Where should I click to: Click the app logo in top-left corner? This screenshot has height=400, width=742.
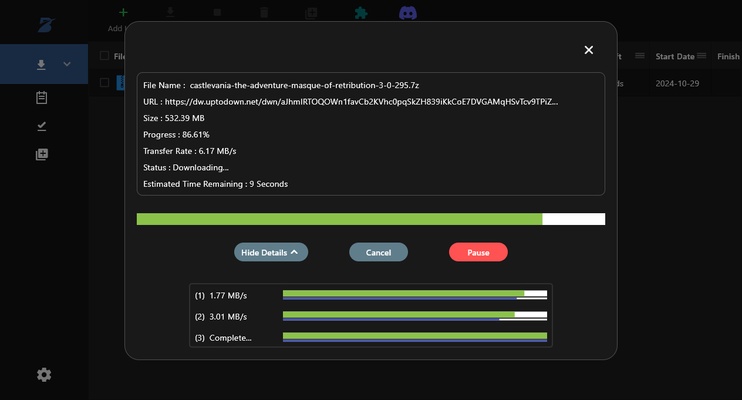[x=44, y=22]
